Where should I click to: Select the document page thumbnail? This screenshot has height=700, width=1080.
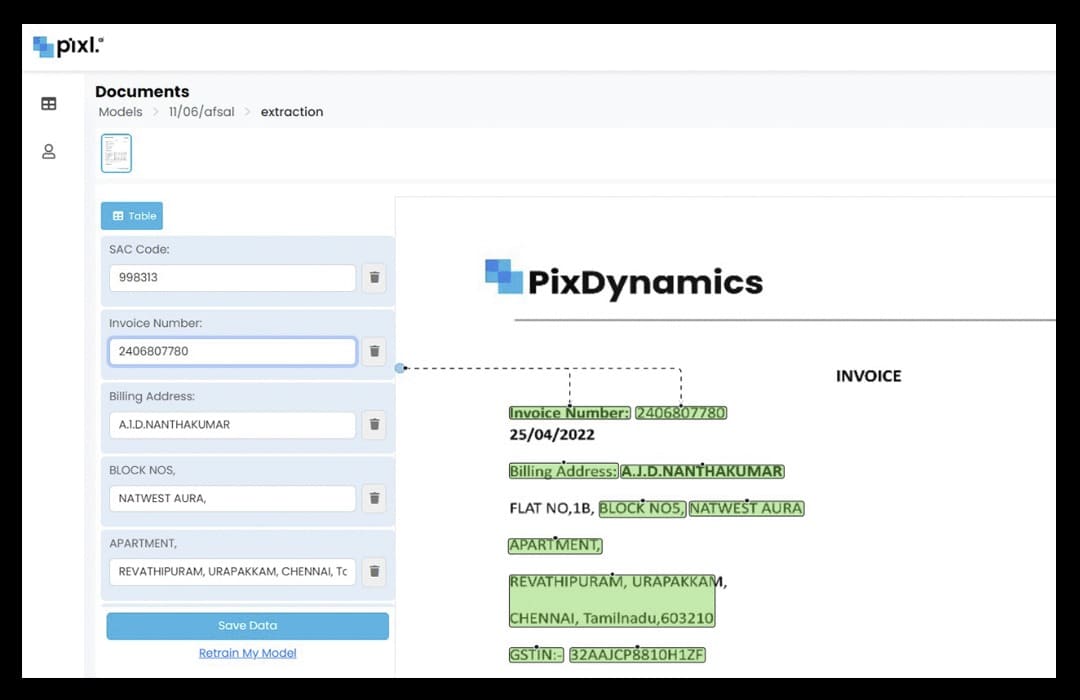(x=116, y=153)
